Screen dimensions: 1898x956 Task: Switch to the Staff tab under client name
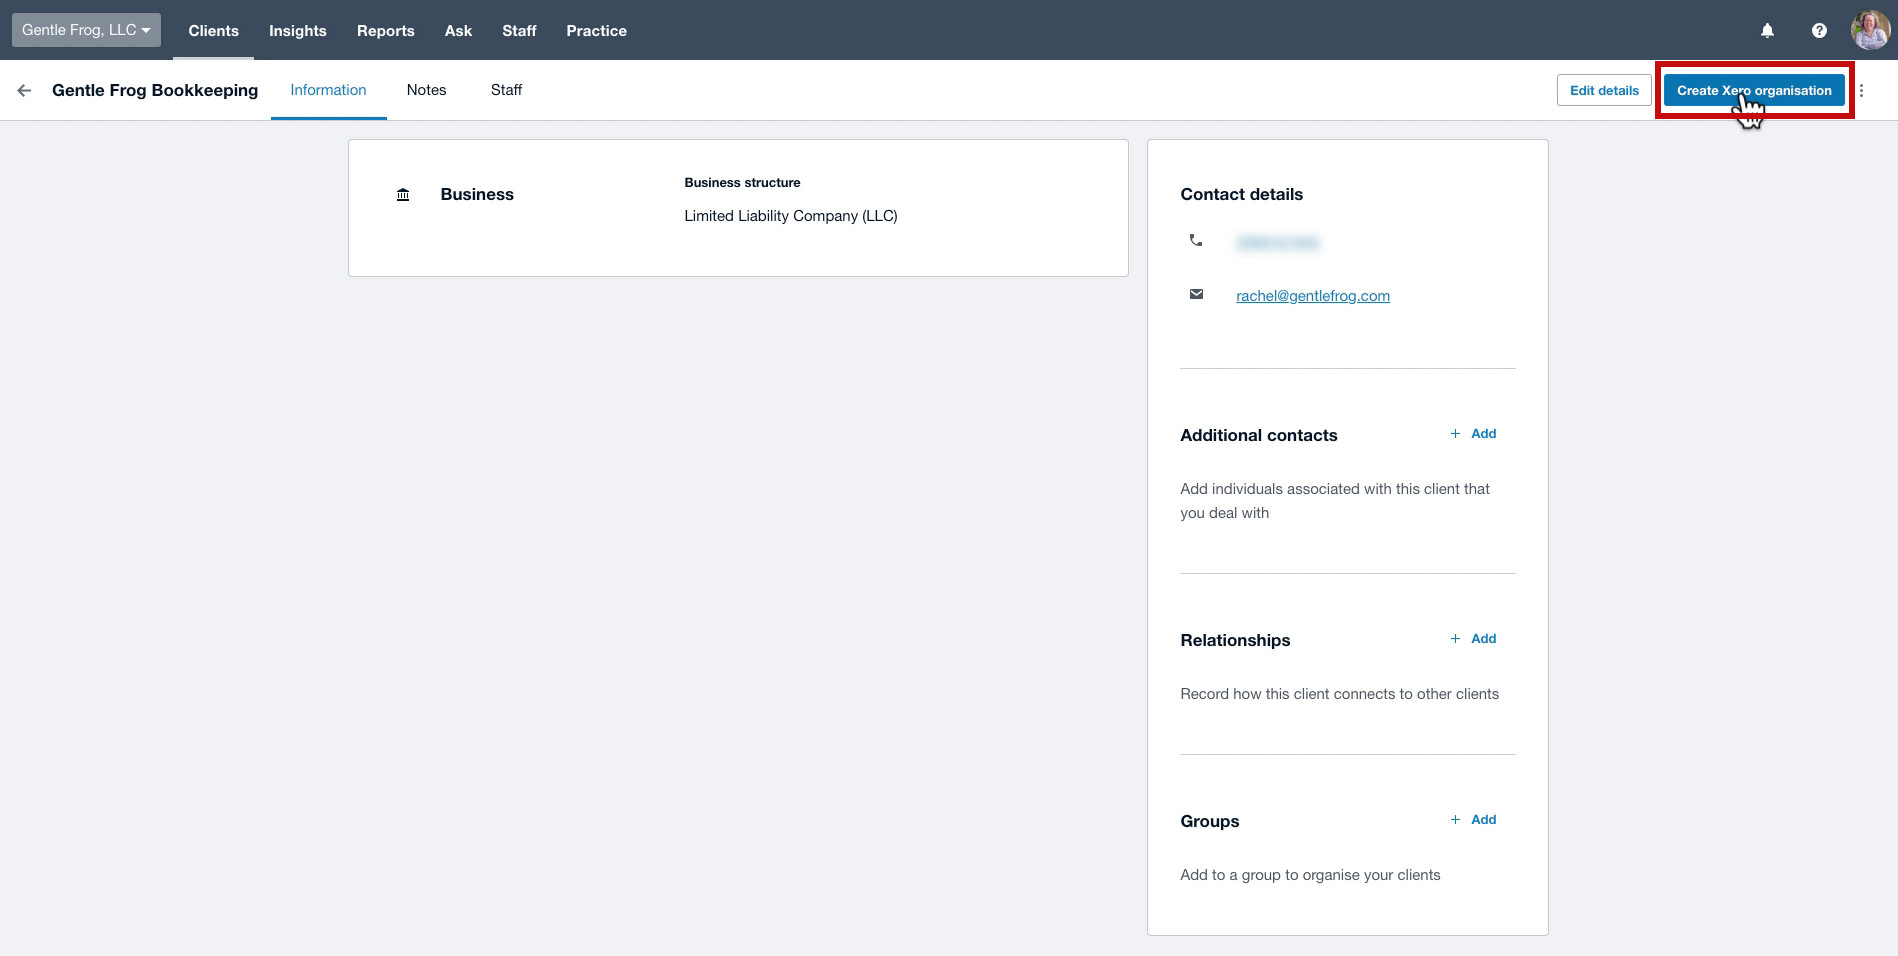[x=506, y=90]
